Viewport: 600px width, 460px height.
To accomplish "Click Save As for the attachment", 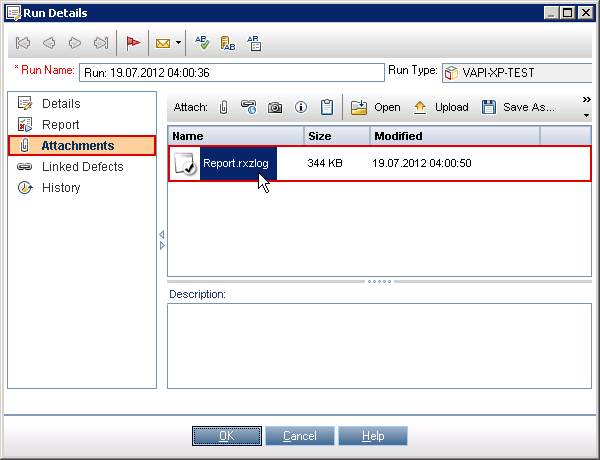I will click(x=518, y=108).
